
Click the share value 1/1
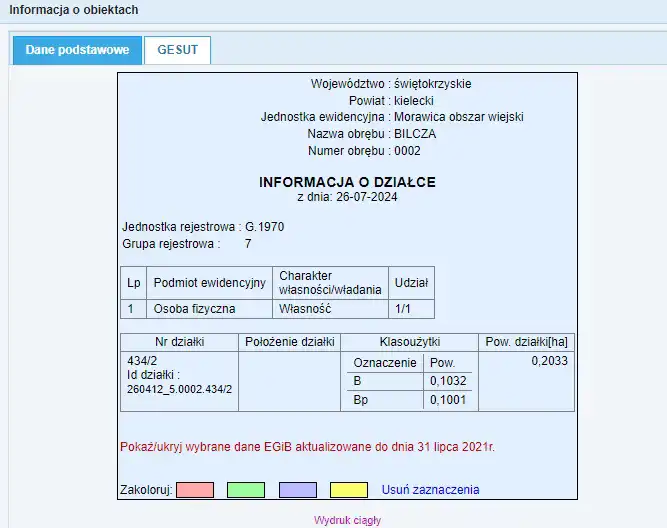(x=402, y=308)
